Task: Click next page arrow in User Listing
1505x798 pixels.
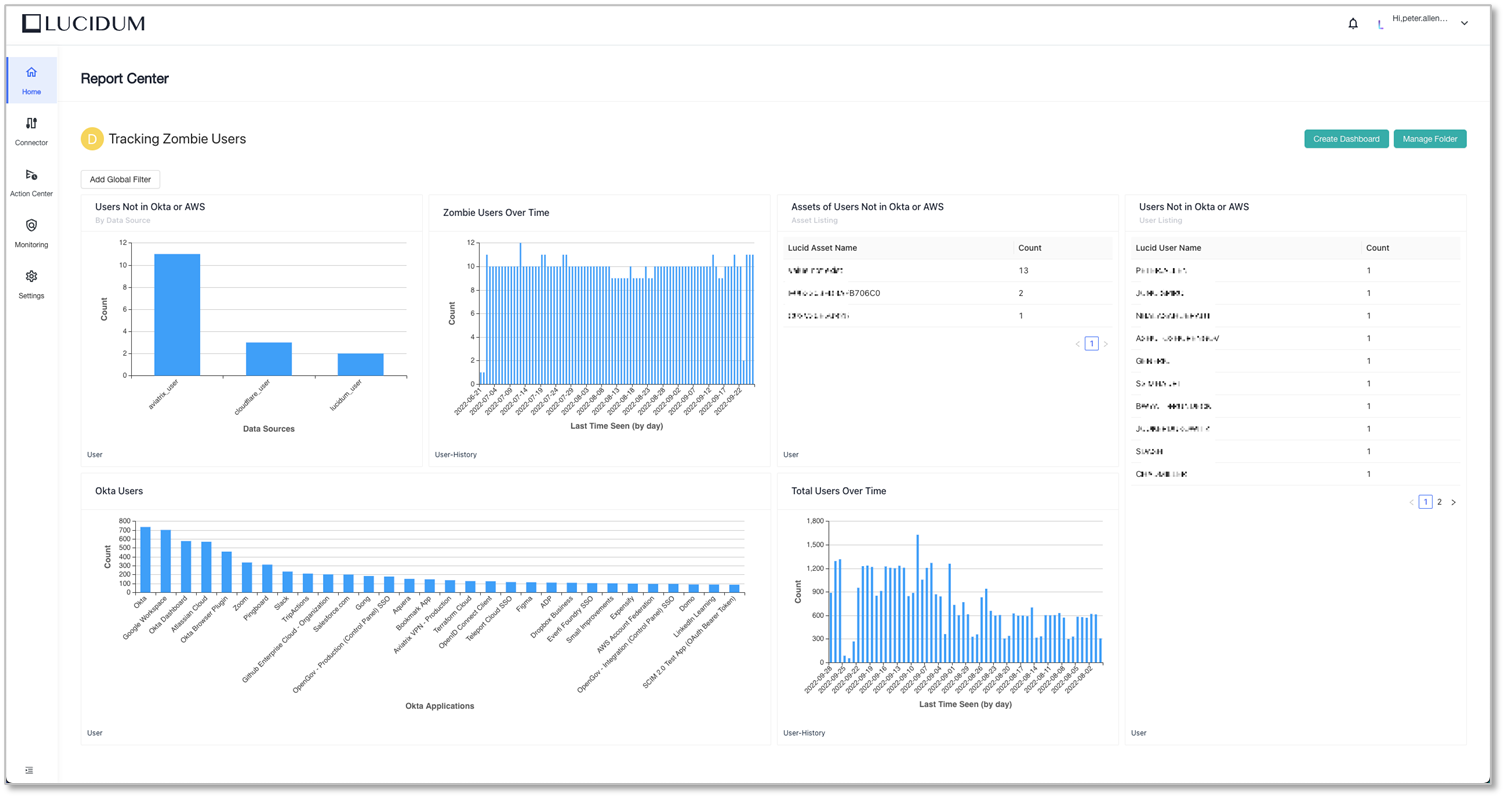Action: [1454, 502]
